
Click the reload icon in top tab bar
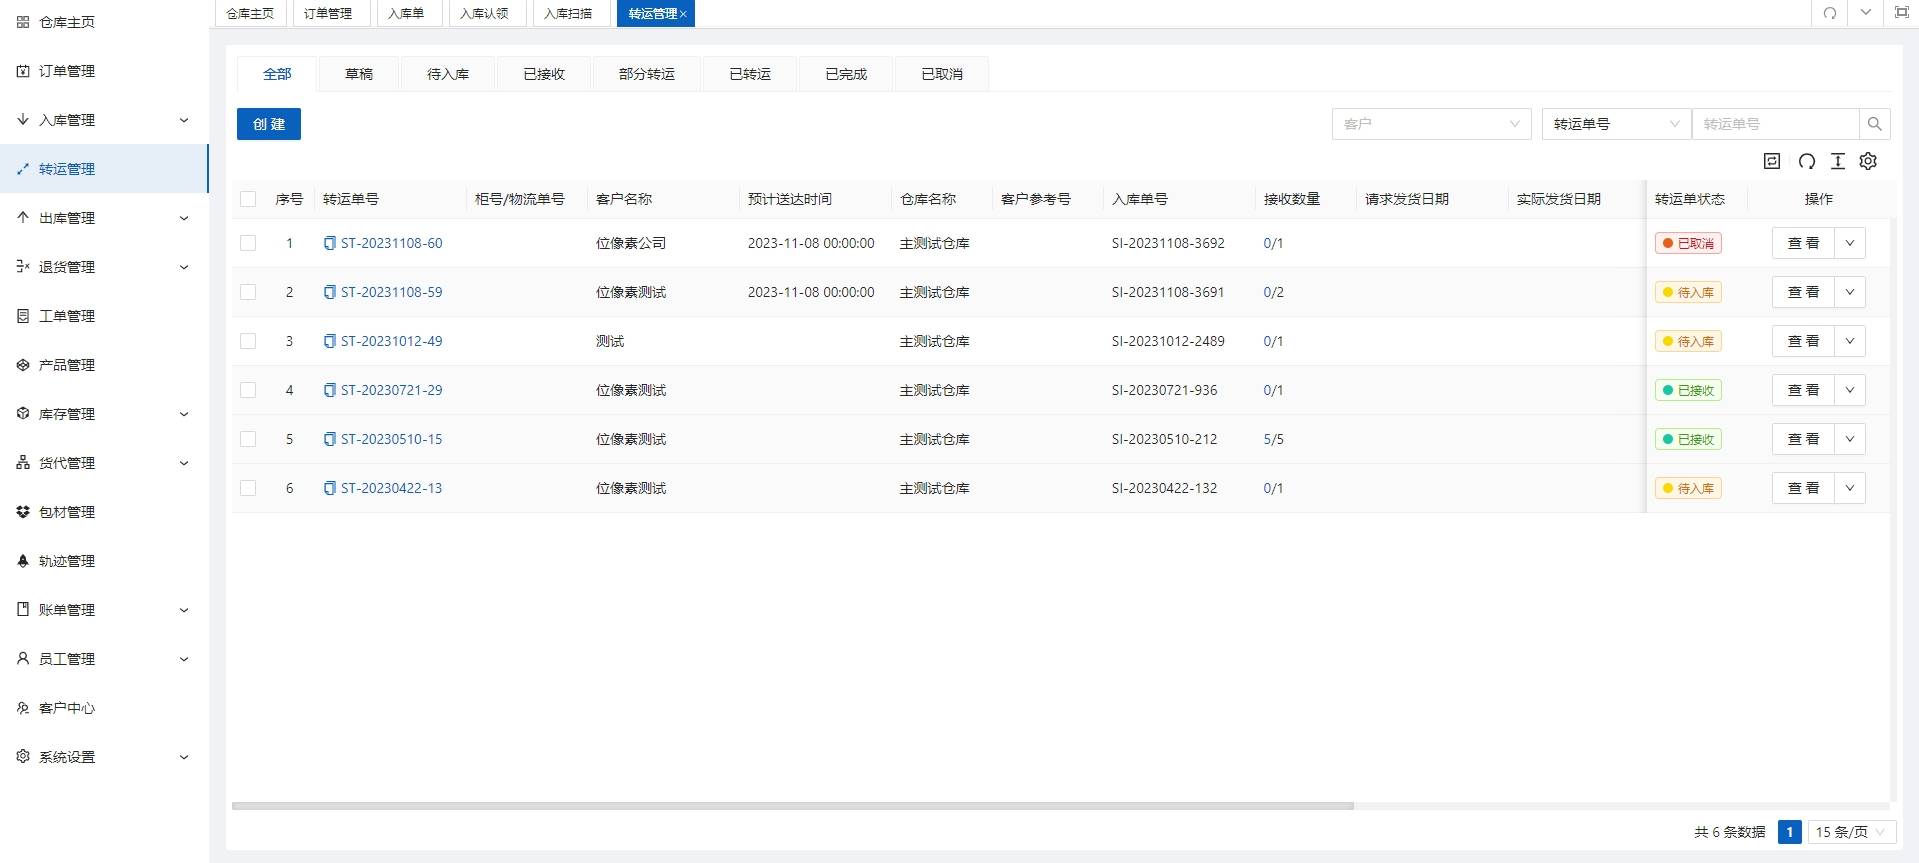point(1829,13)
